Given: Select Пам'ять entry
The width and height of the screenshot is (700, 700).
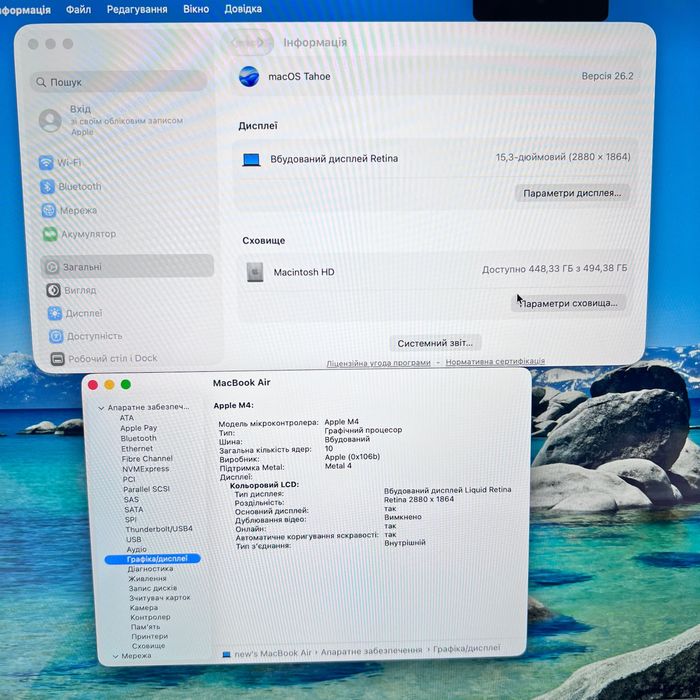Looking at the screenshot, I should [x=146, y=627].
